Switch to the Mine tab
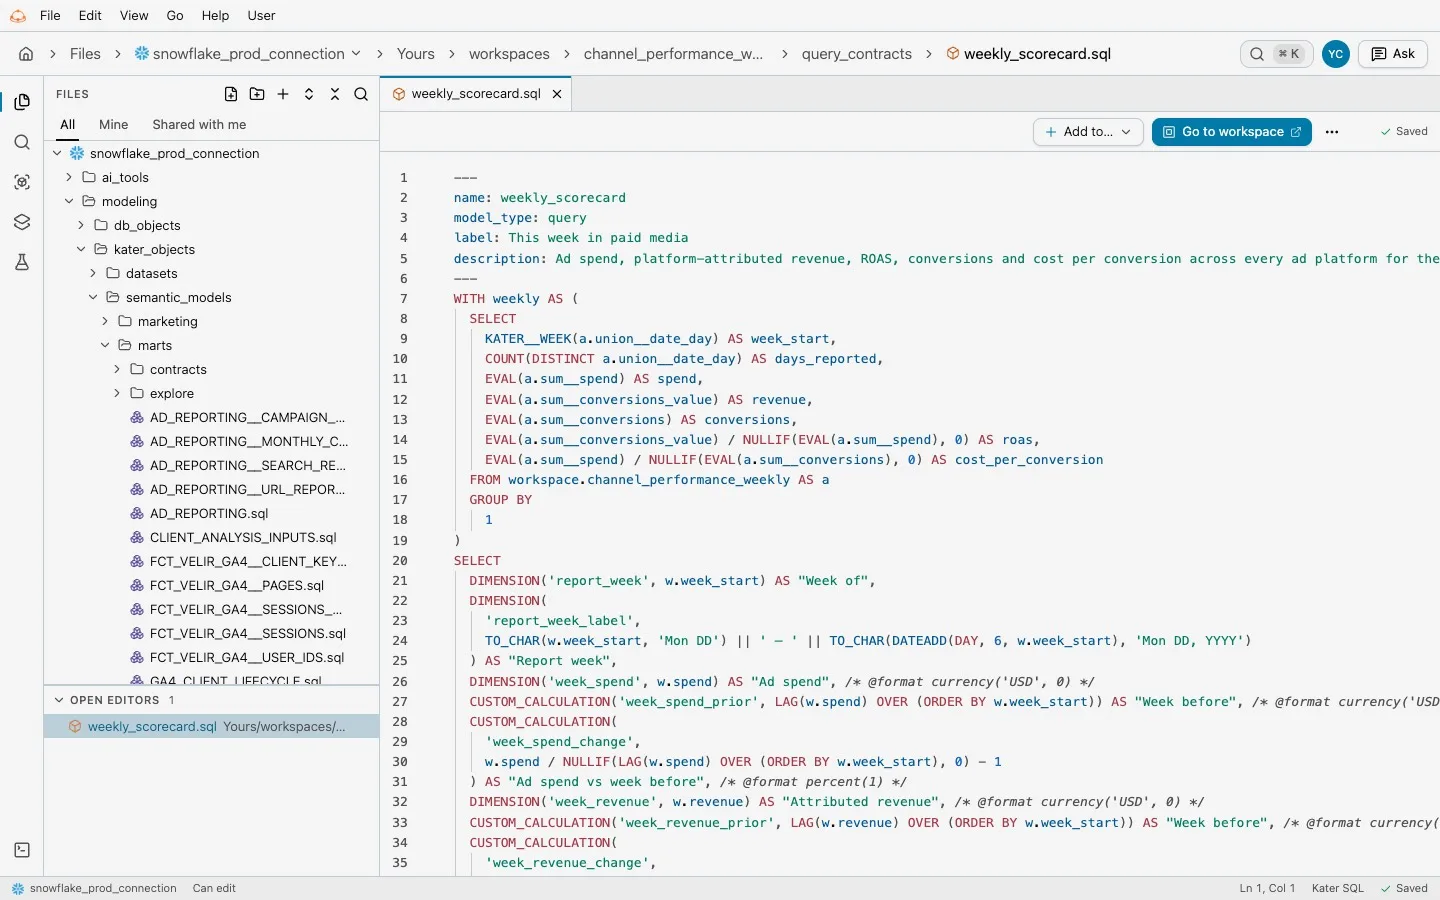The image size is (1440, 900). tap(114, 125)
